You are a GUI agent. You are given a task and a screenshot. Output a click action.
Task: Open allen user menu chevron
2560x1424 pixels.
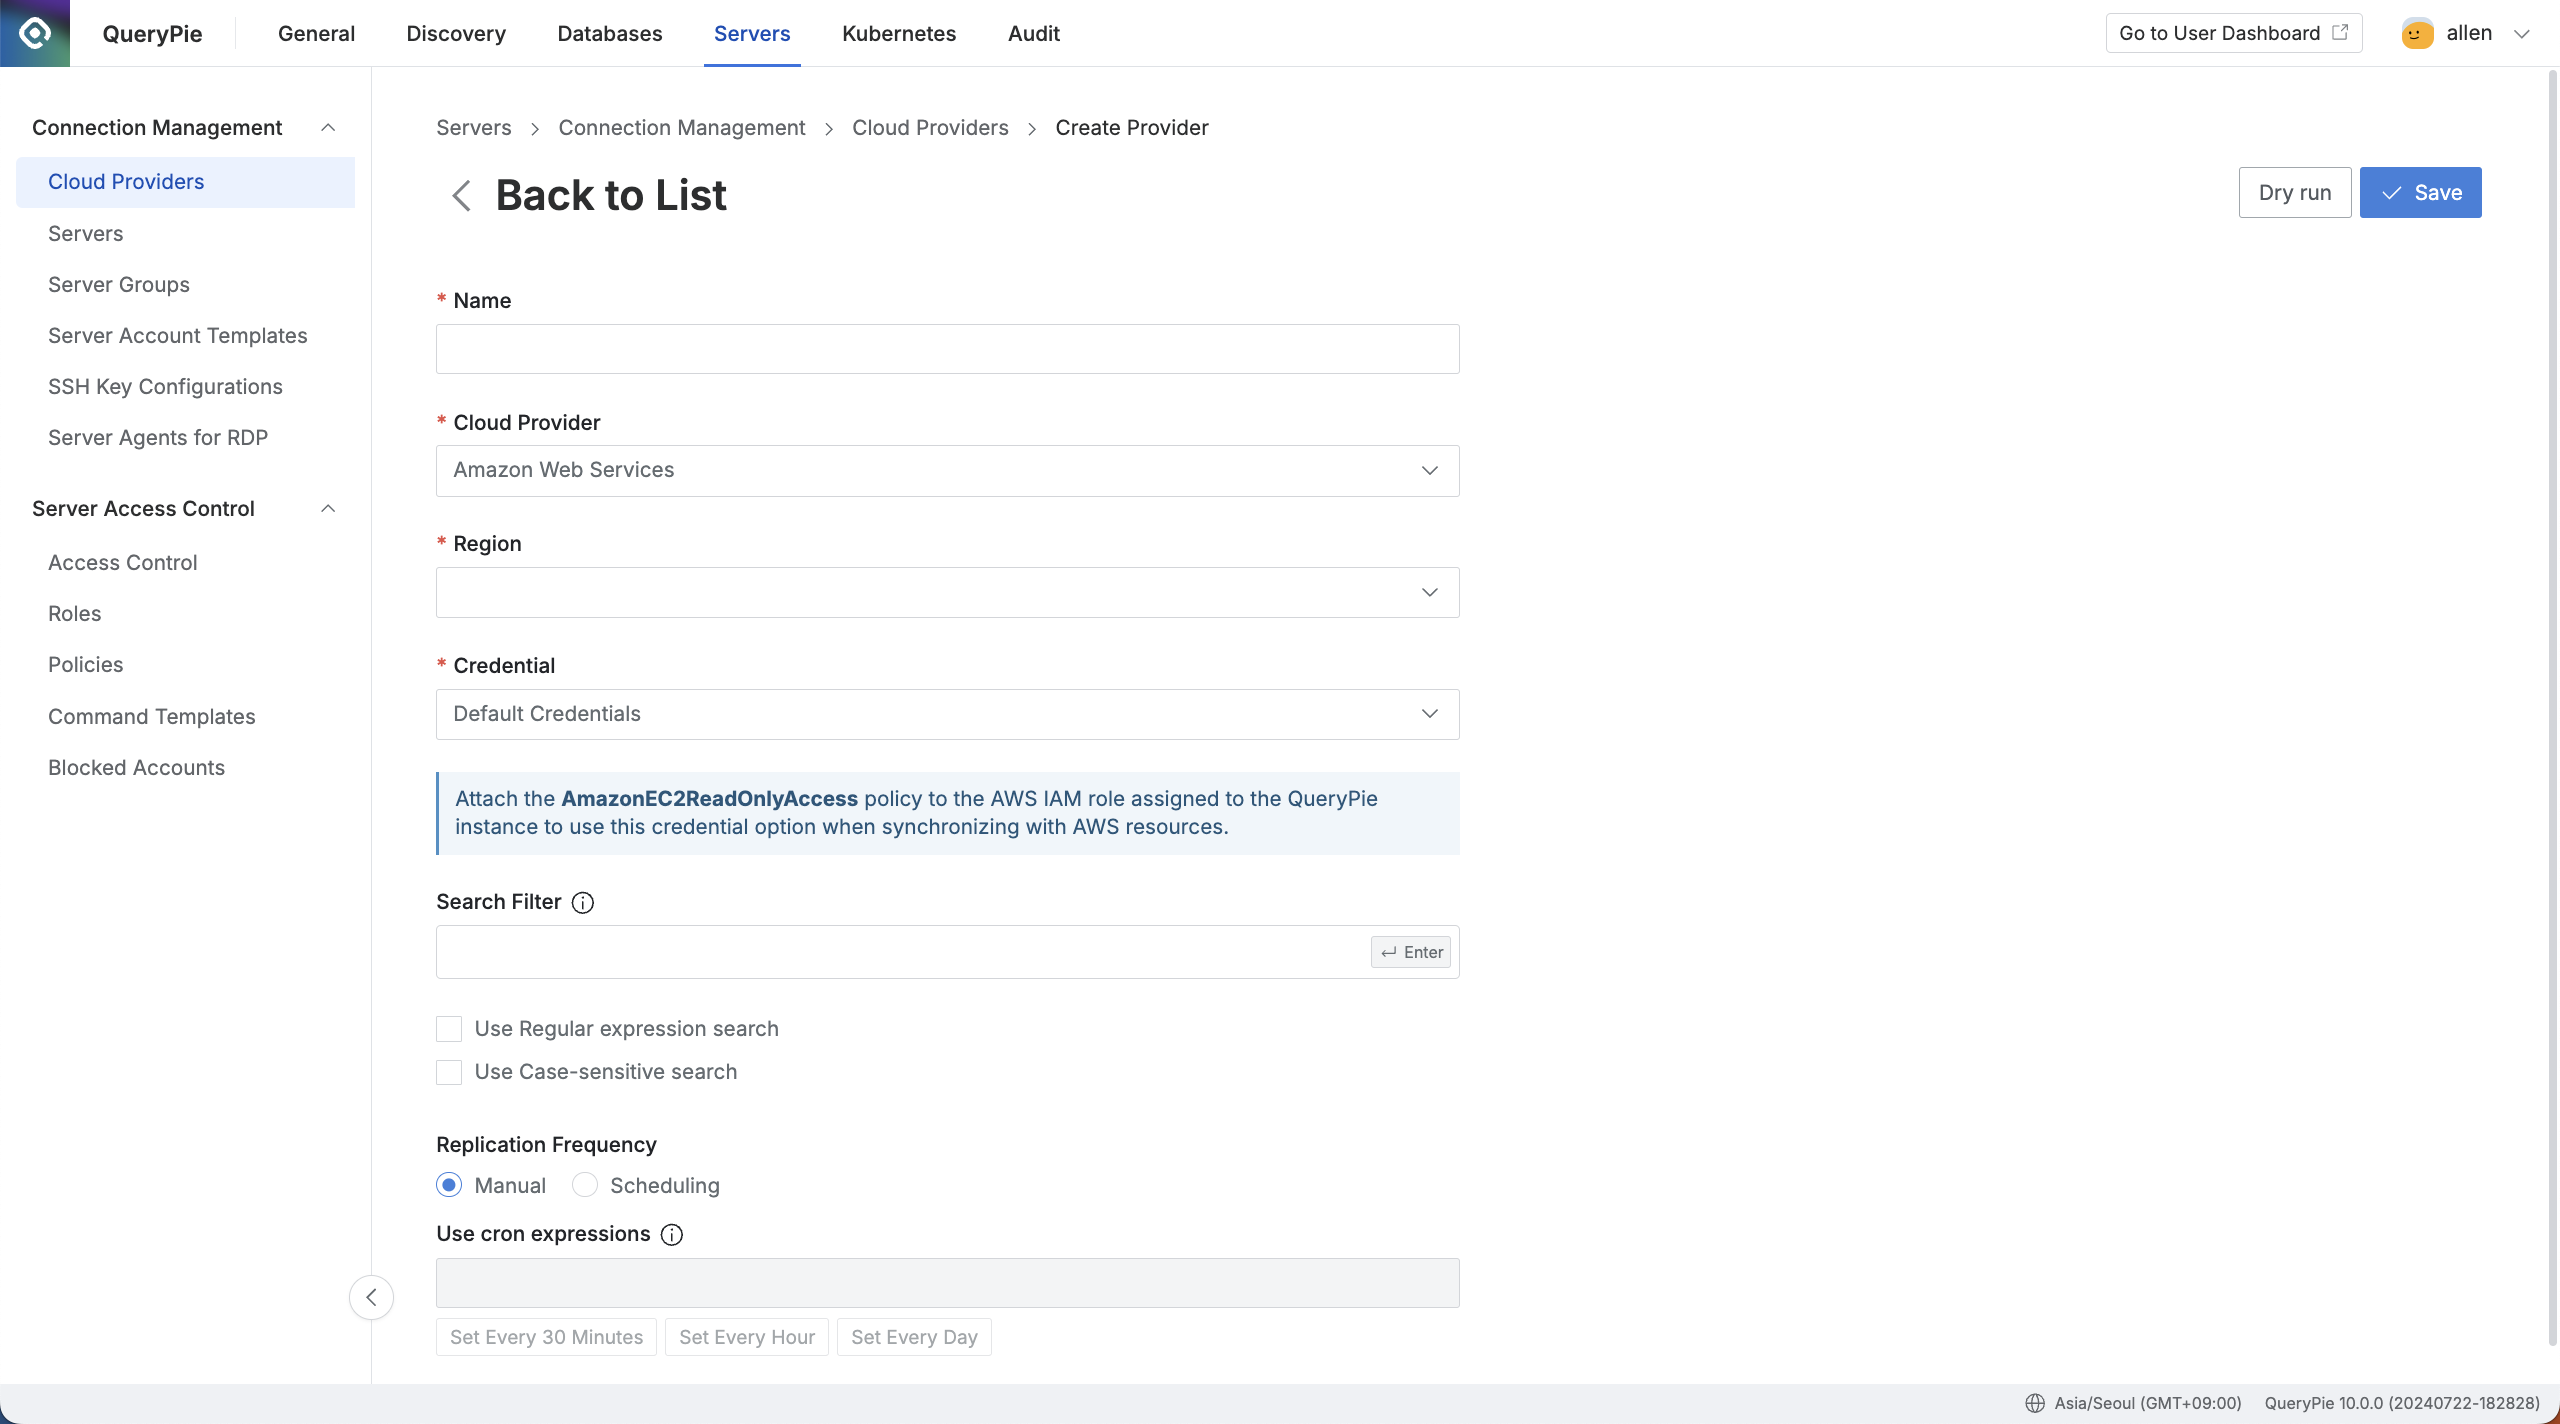[2522, 34]
